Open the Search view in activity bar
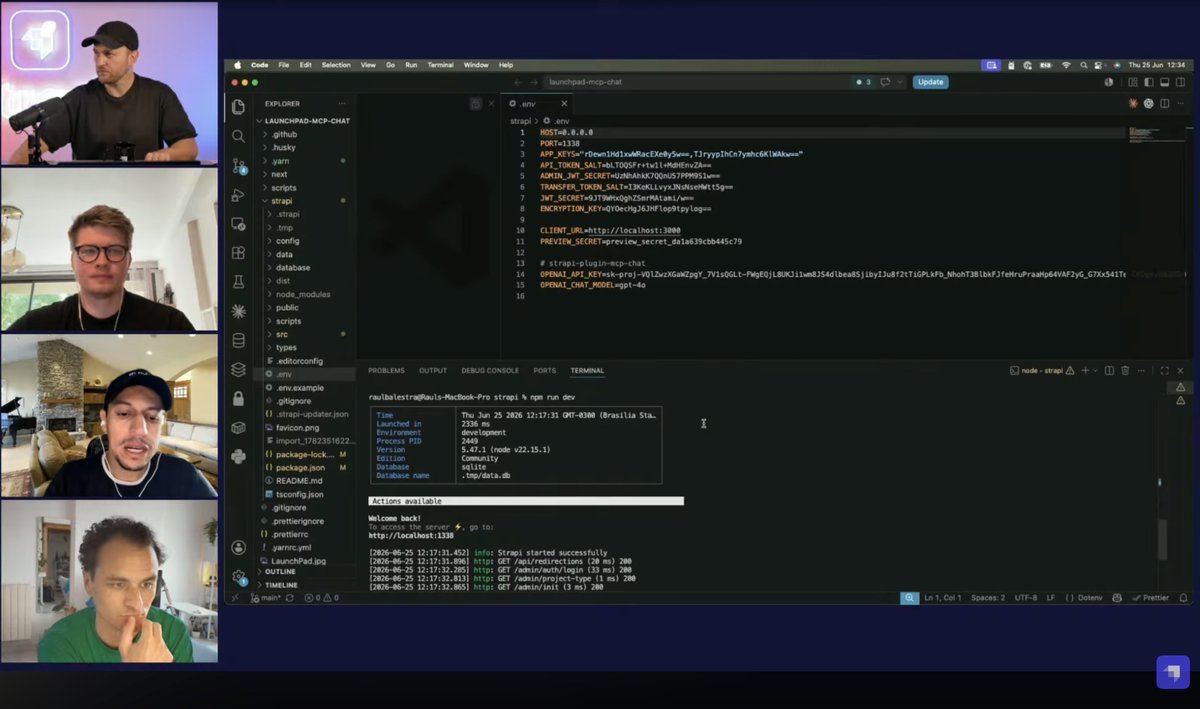This screenshot has height=709, width=1200. tap(238, 136)
